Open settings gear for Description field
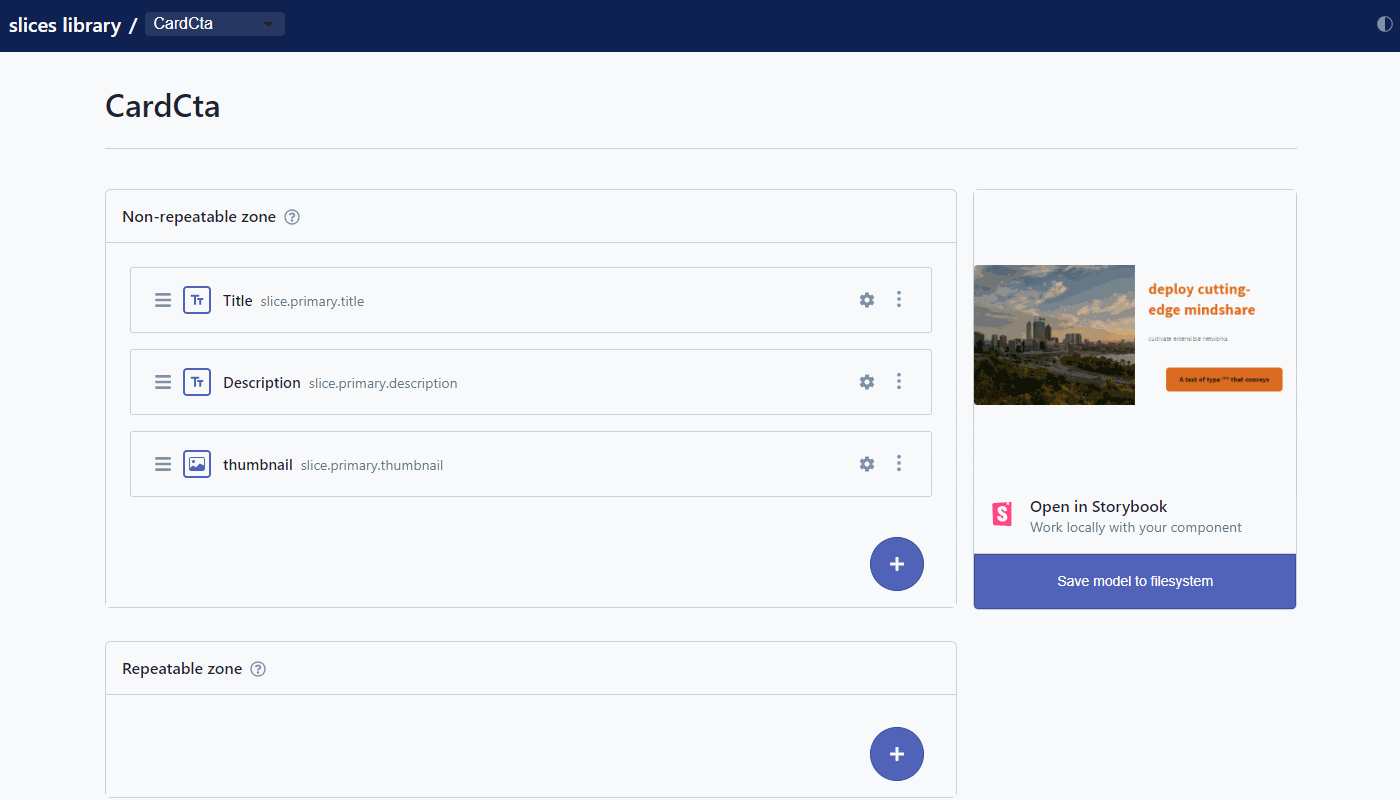The image size is (1400, 800). click(x=867, y=382)
